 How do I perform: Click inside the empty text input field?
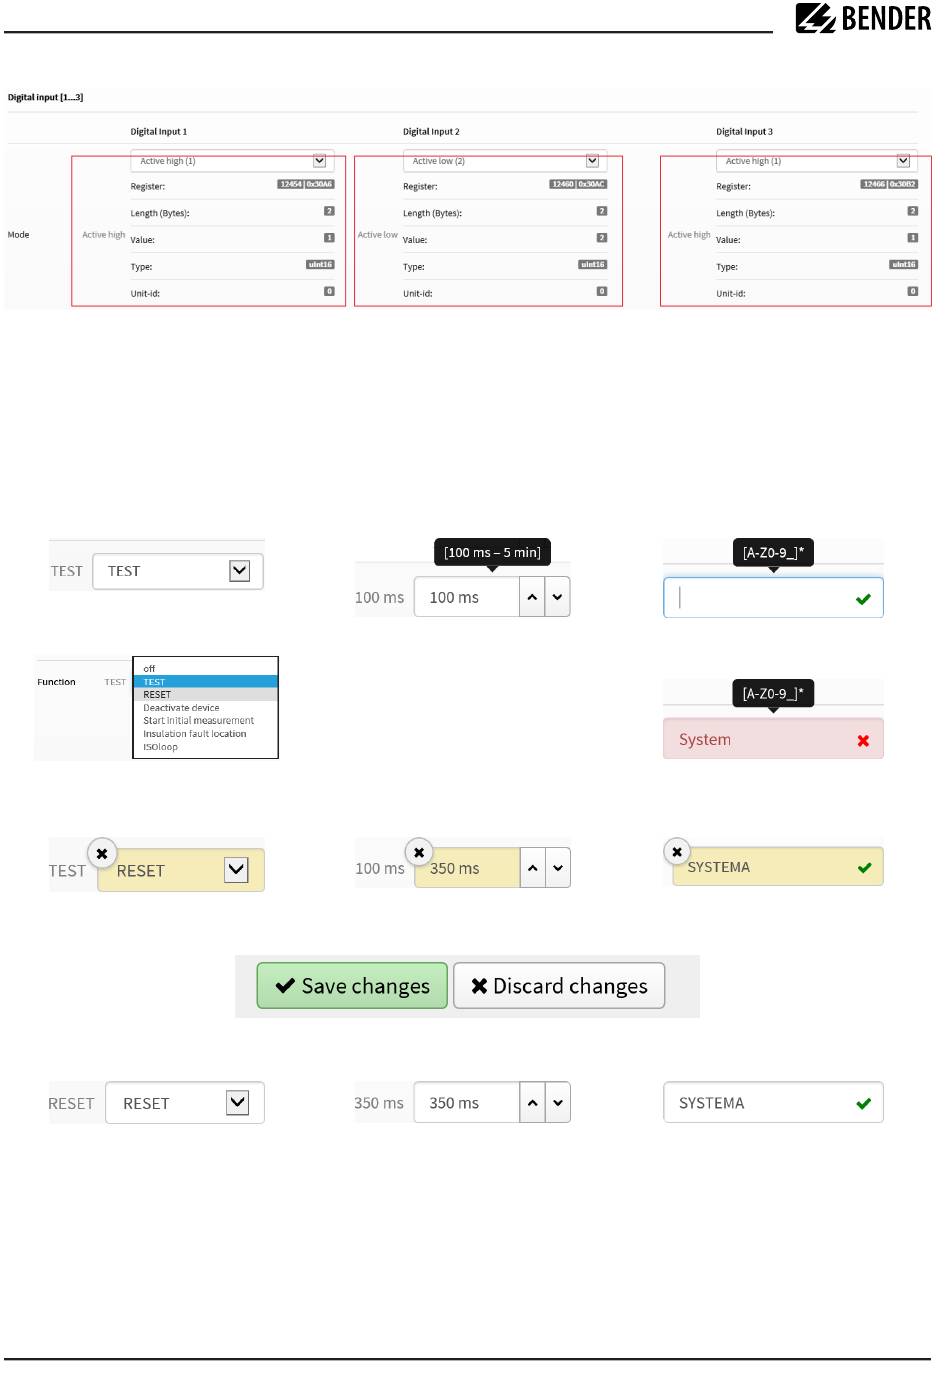(760, 598)
